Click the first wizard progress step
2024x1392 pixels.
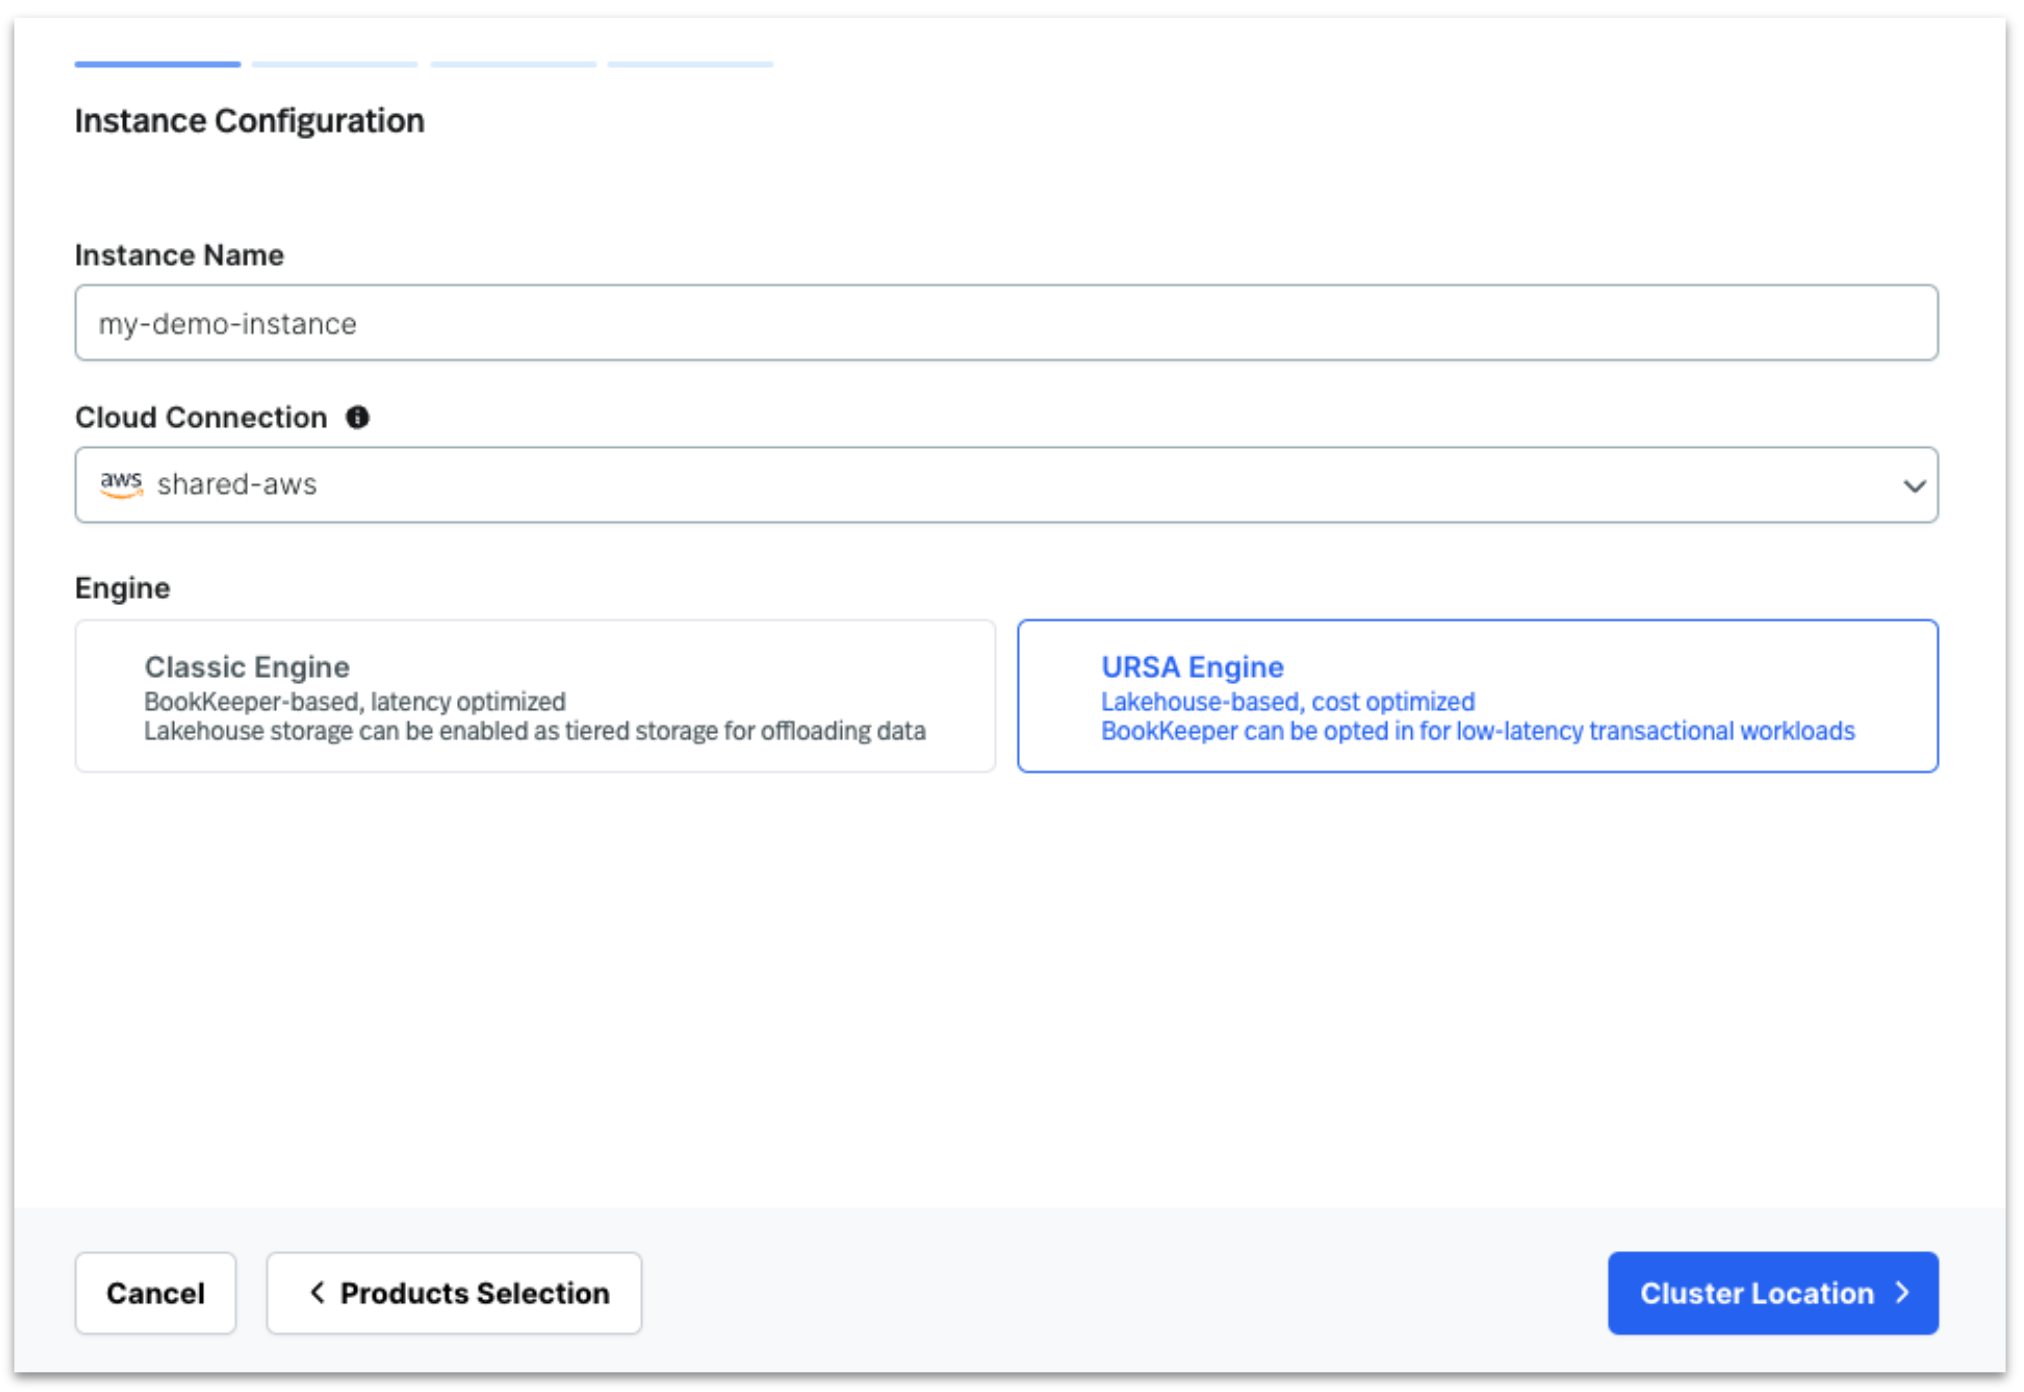tap(157, 62)
